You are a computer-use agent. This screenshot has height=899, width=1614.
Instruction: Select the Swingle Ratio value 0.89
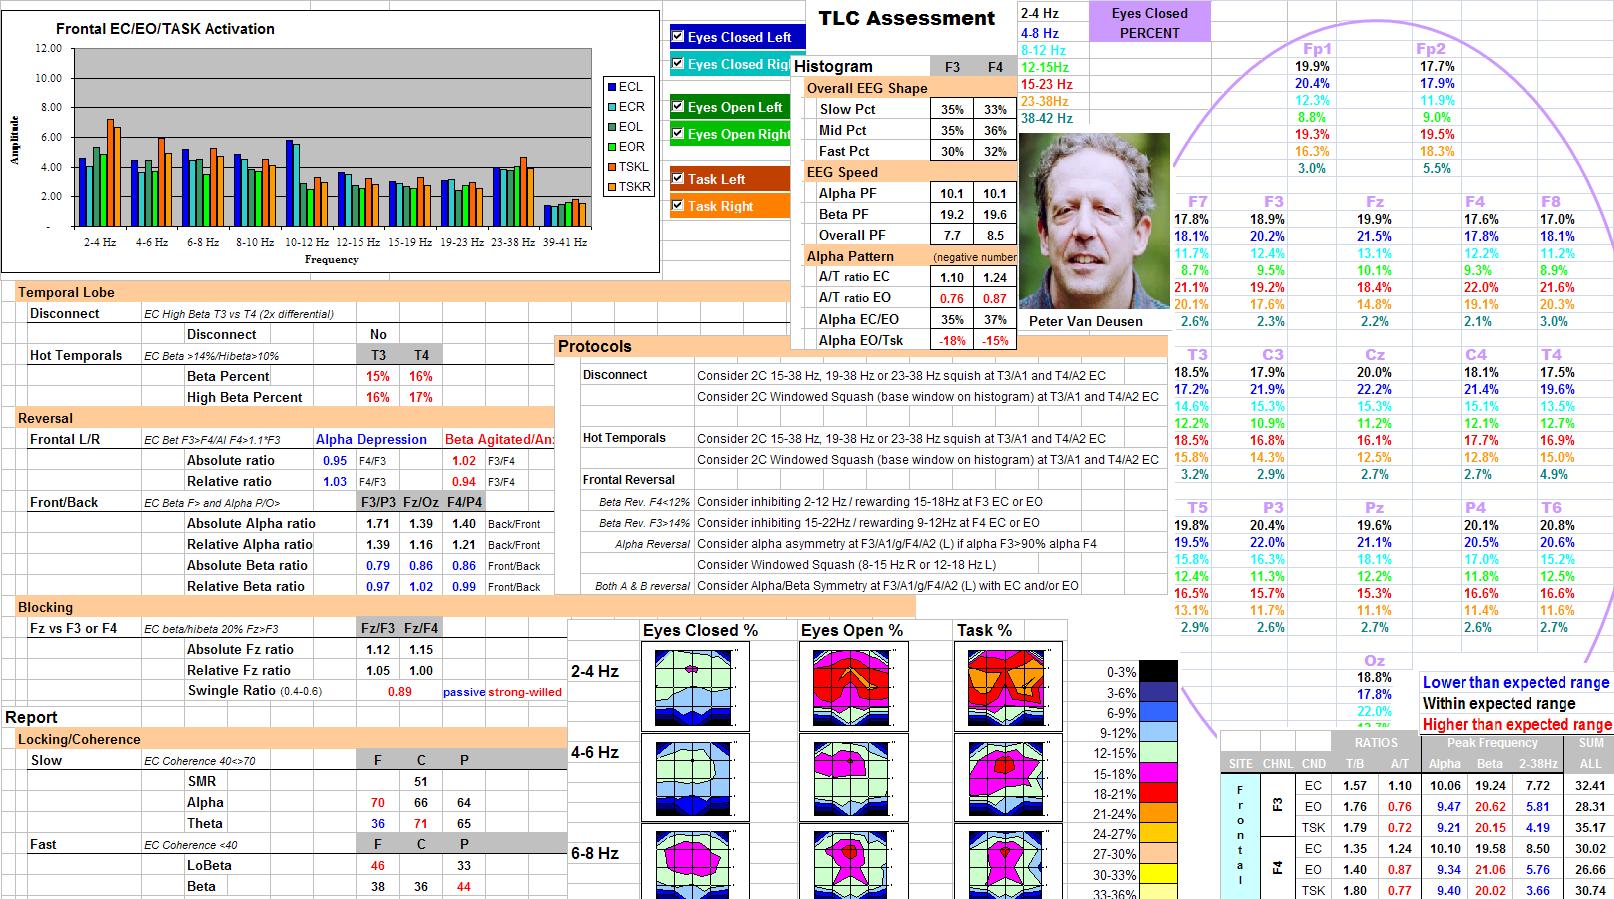399,691
